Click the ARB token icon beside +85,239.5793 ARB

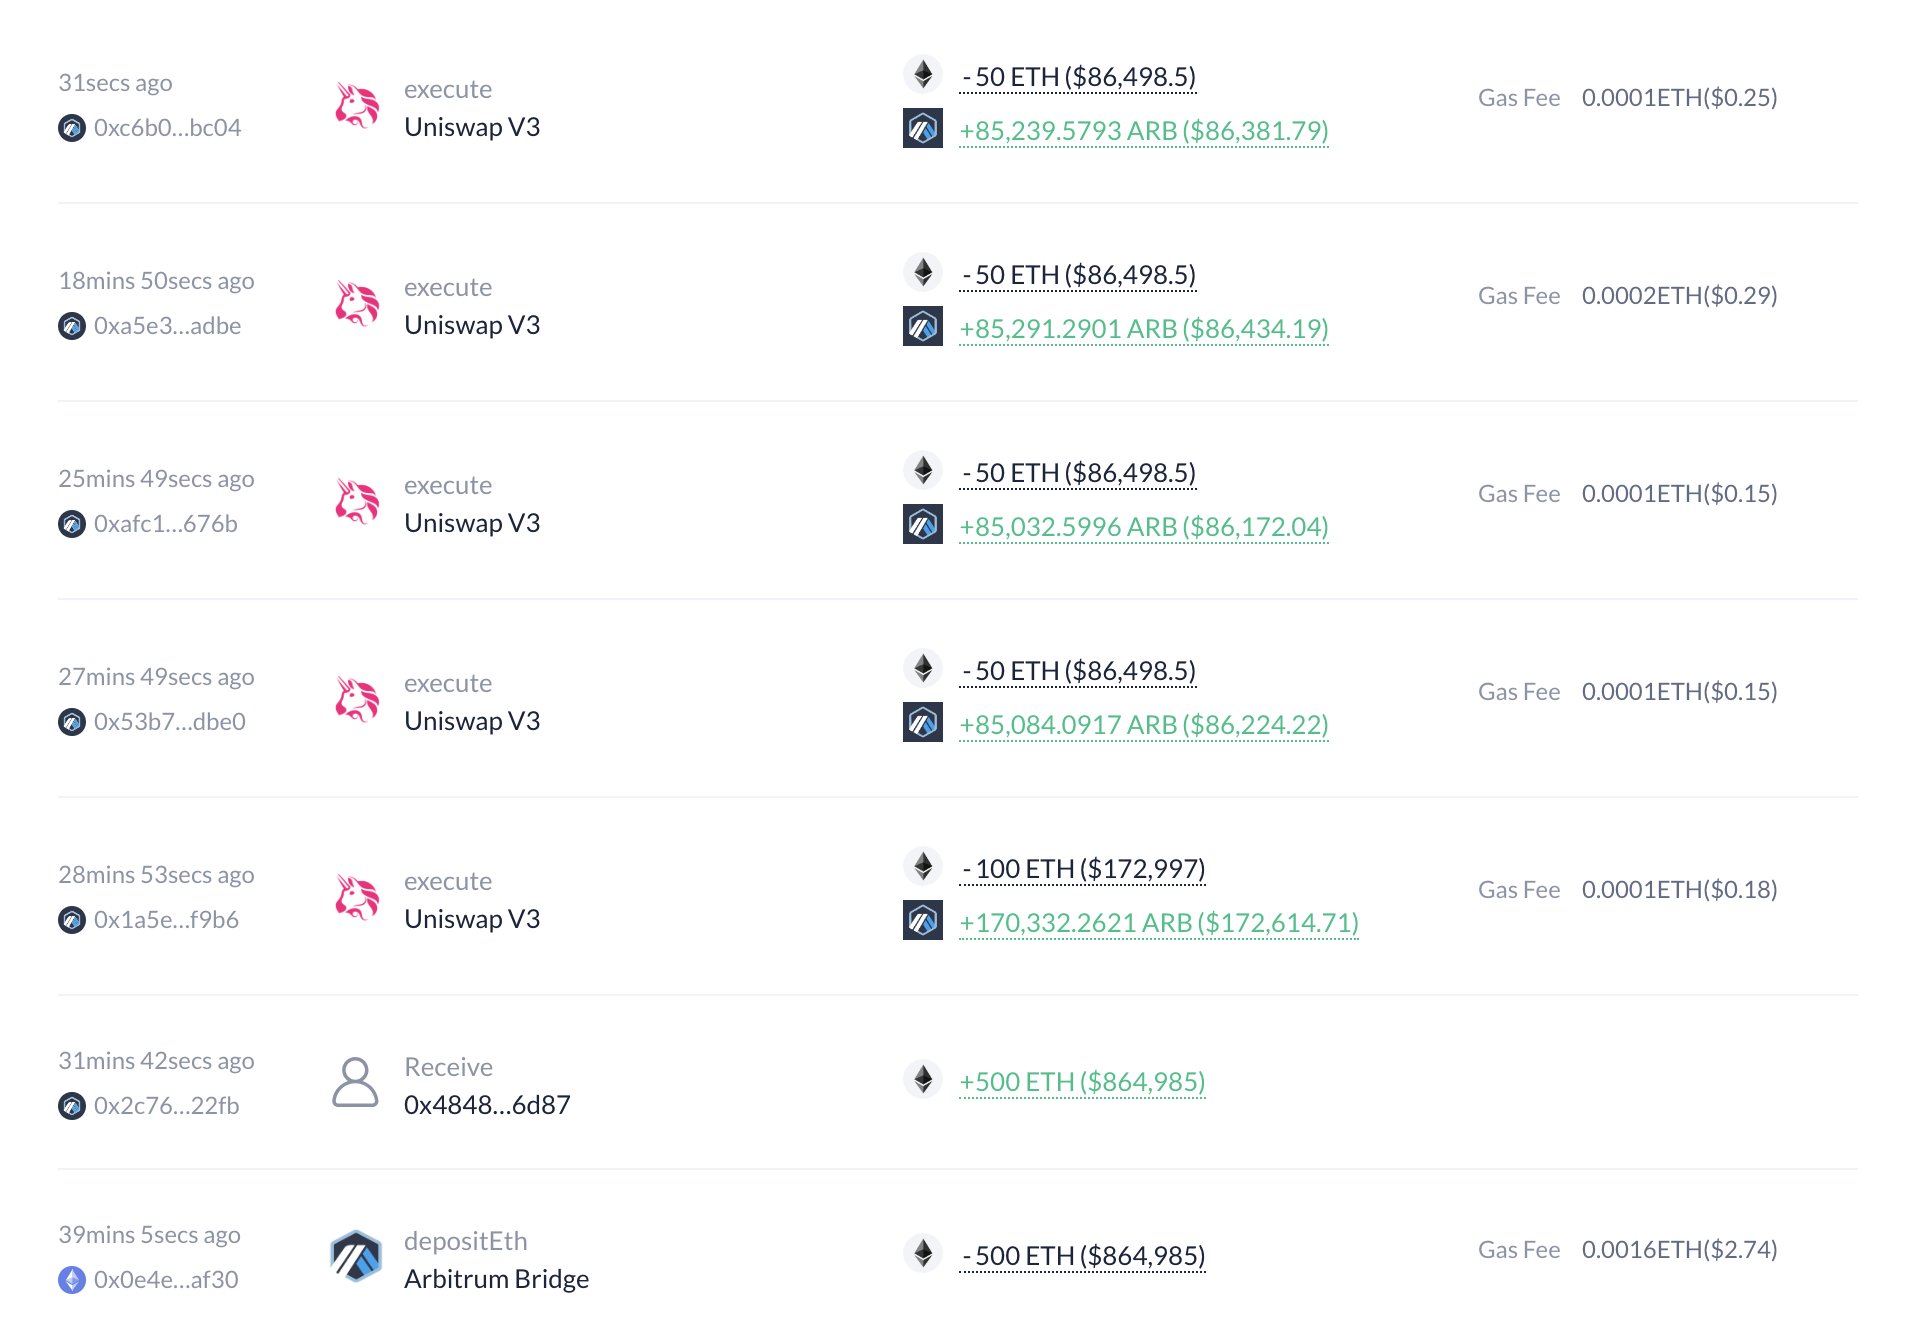(x=923, y=128)
